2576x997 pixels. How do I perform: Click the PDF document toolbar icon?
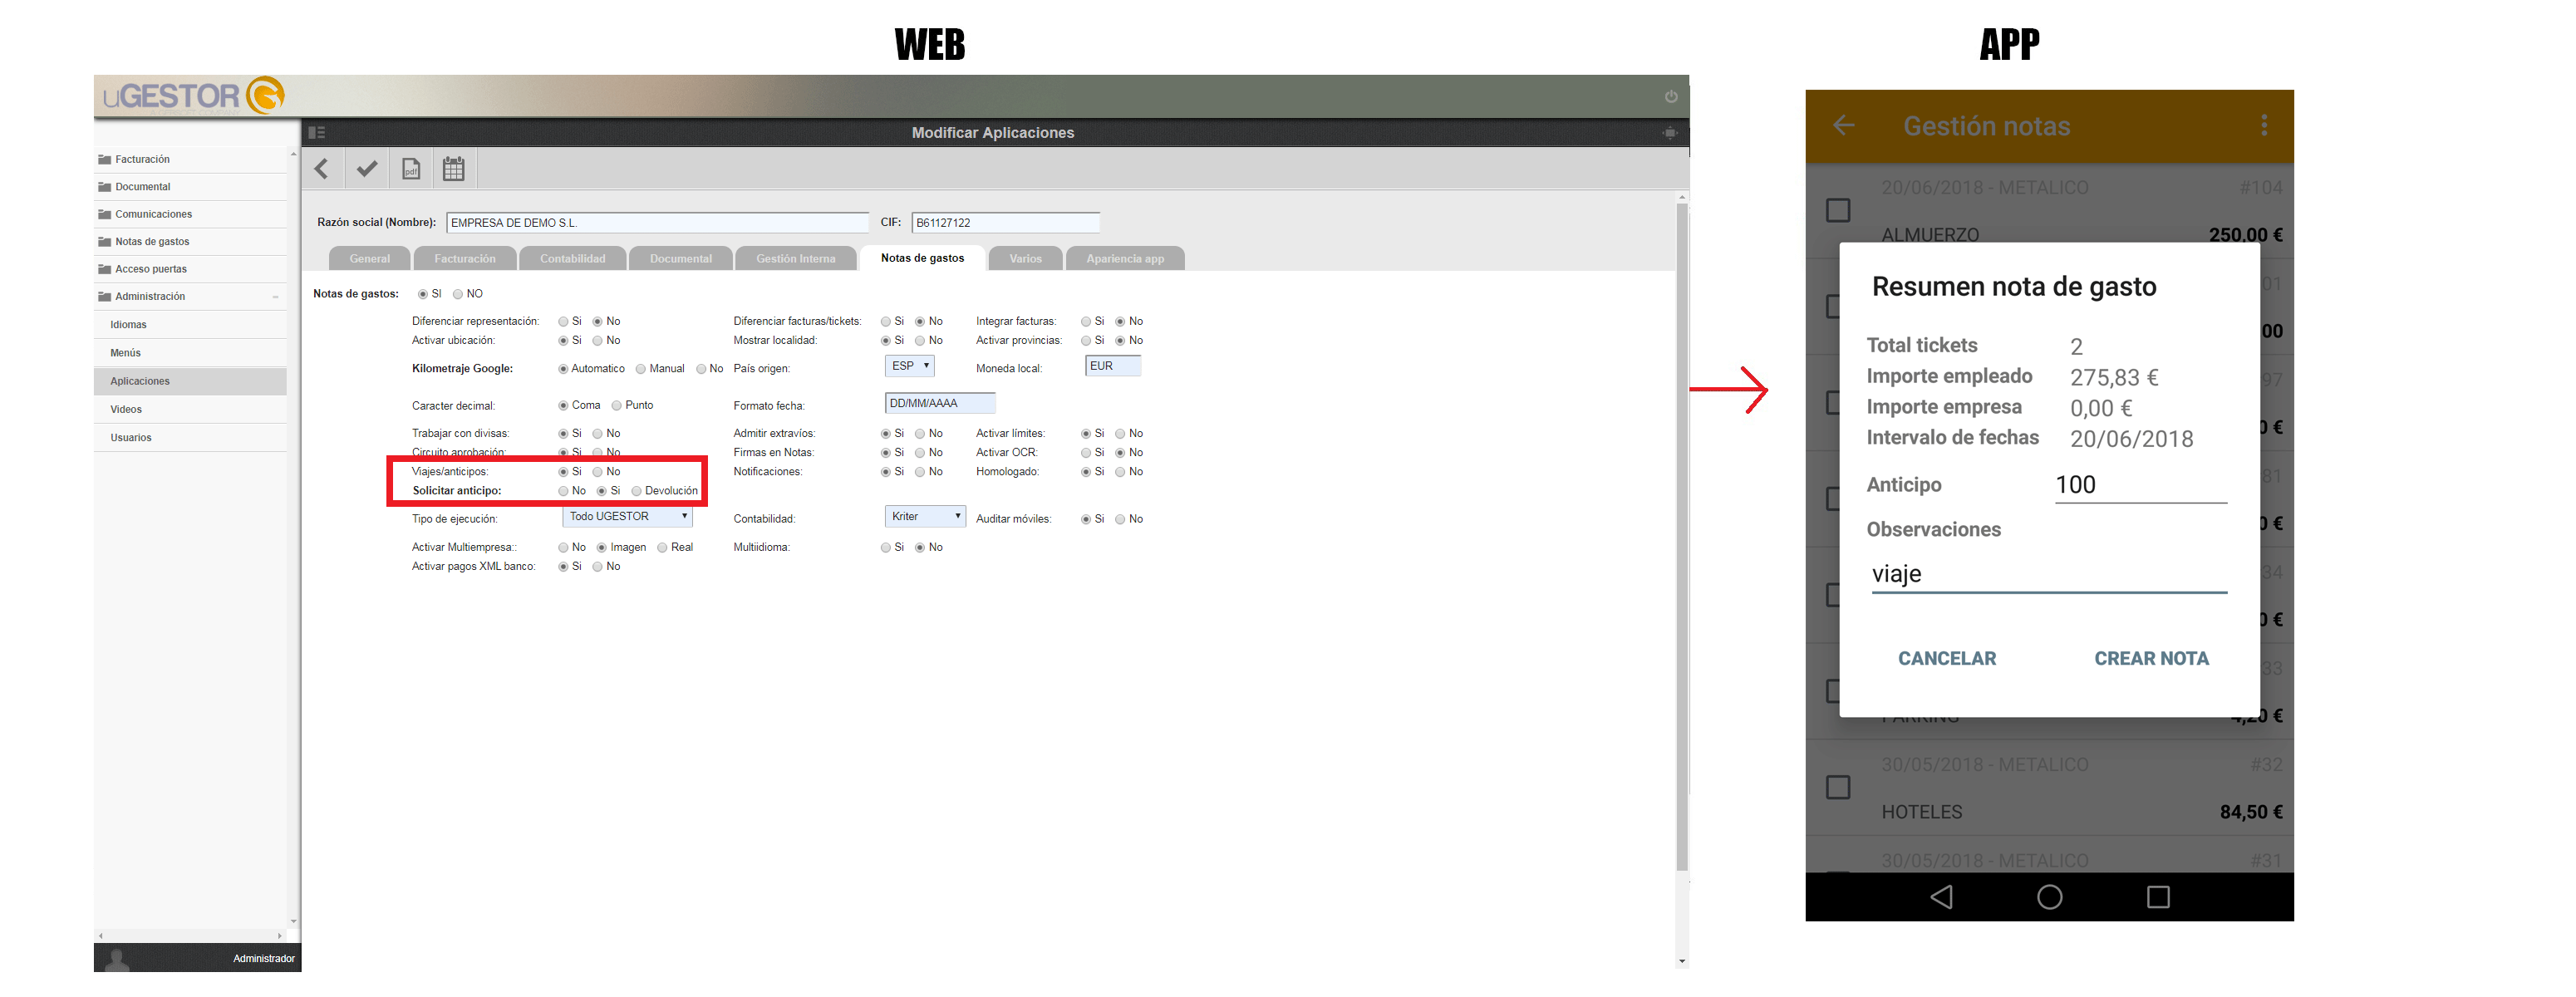tap(410, 169)
